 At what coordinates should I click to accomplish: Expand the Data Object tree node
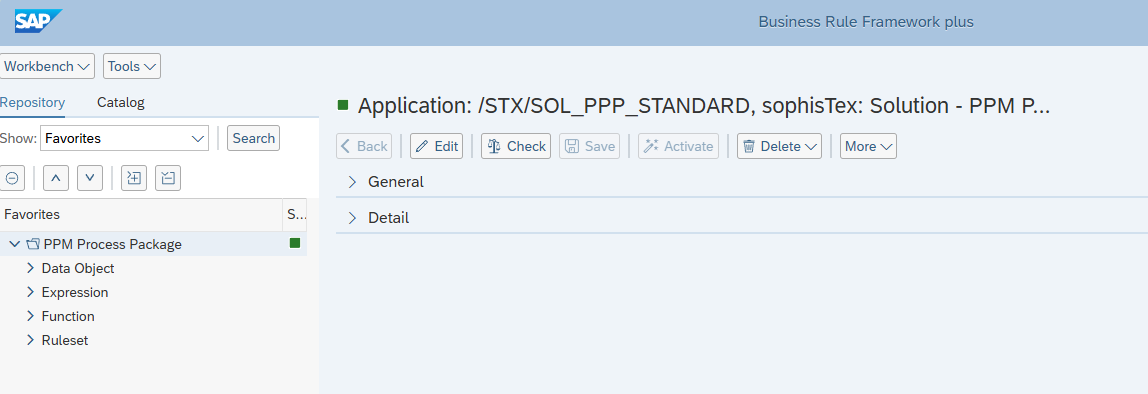[x=30, y=268]
